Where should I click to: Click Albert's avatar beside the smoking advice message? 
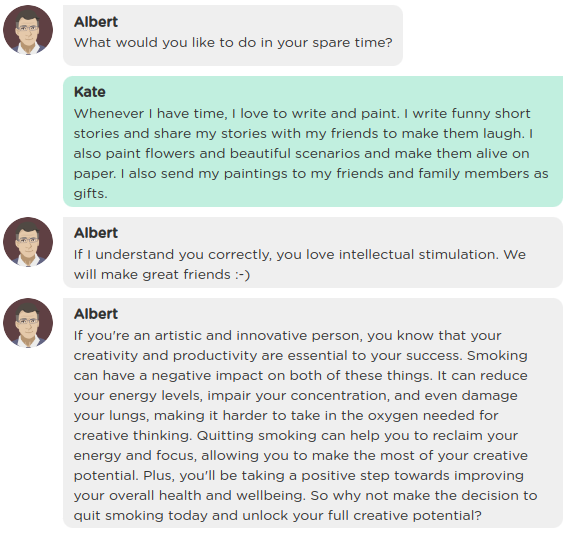[28, 323]
